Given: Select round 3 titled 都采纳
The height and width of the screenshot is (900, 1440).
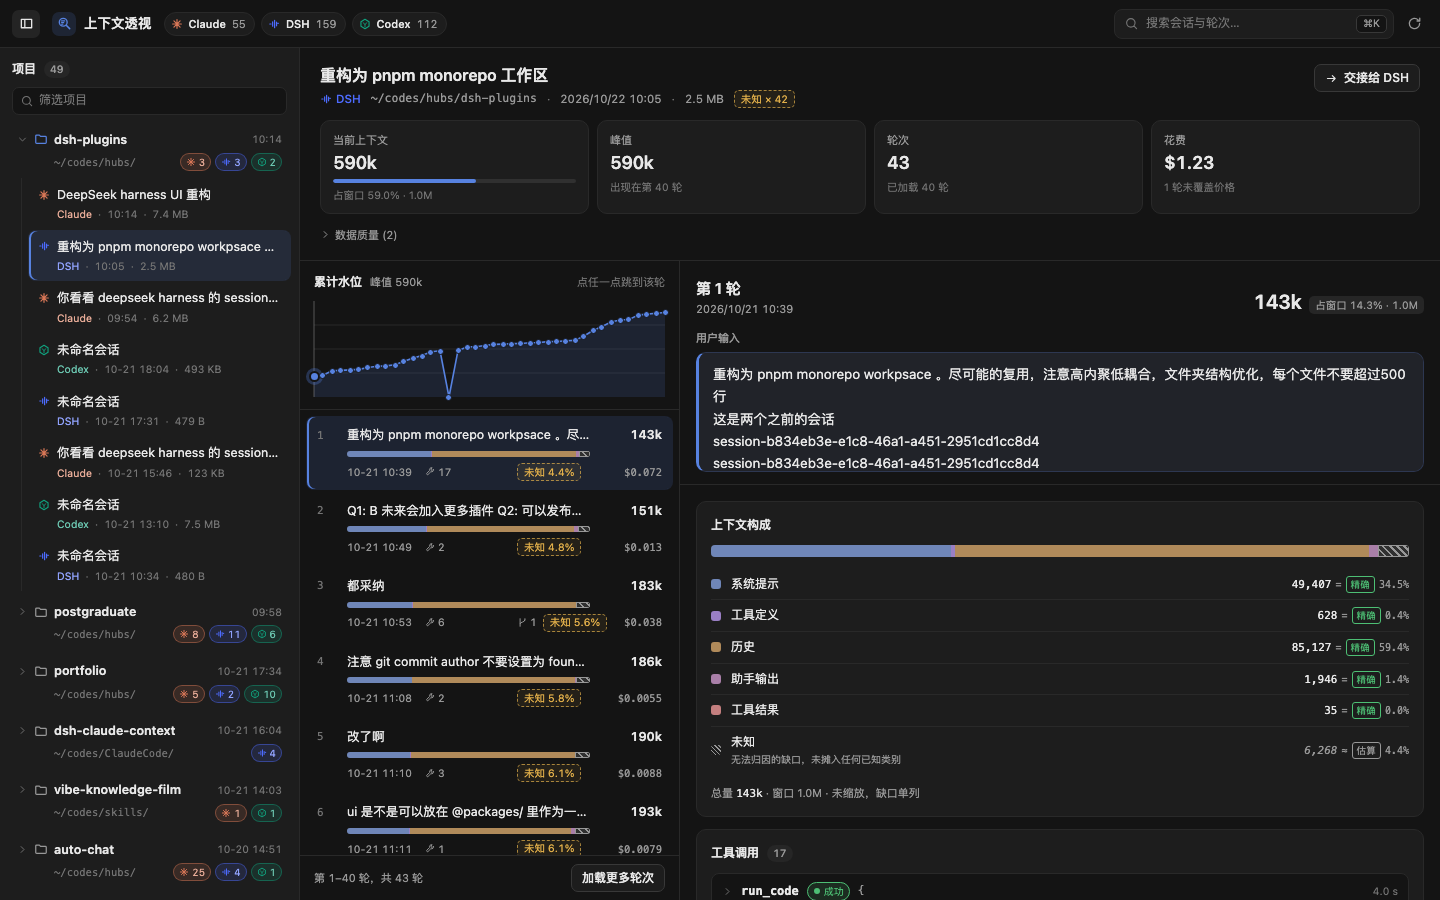Looking at the screenshot, I should (490, 604).
